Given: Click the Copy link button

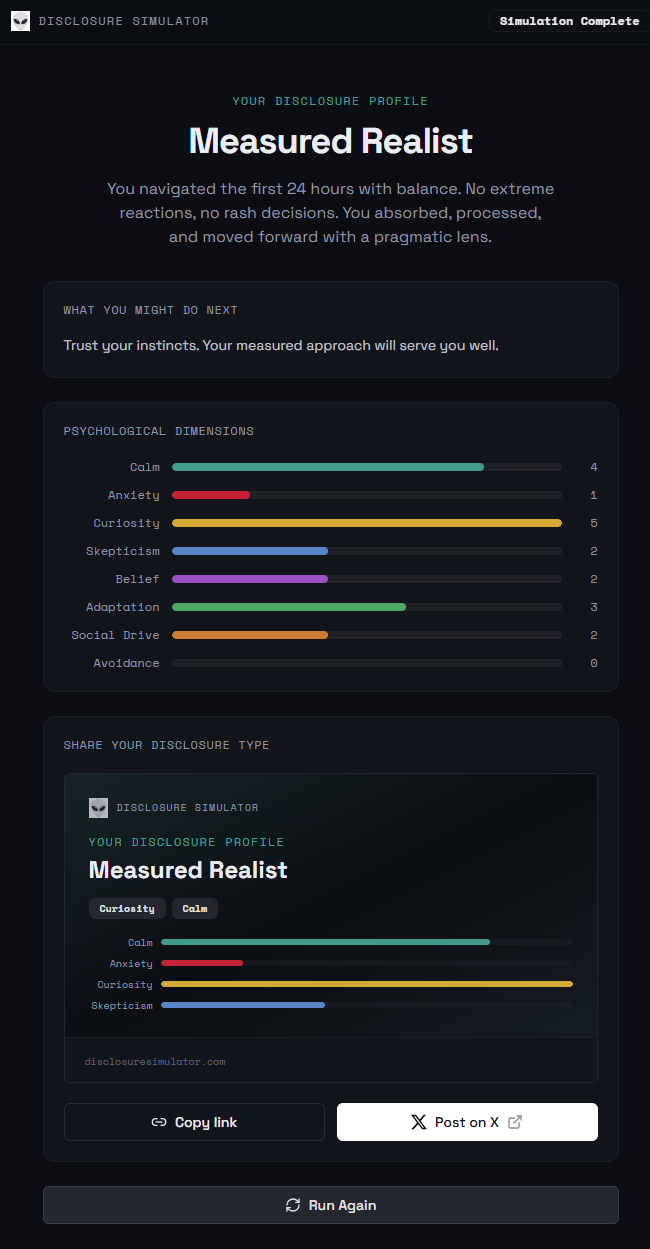Looking at the screenshot, I should pos(194,1122).
